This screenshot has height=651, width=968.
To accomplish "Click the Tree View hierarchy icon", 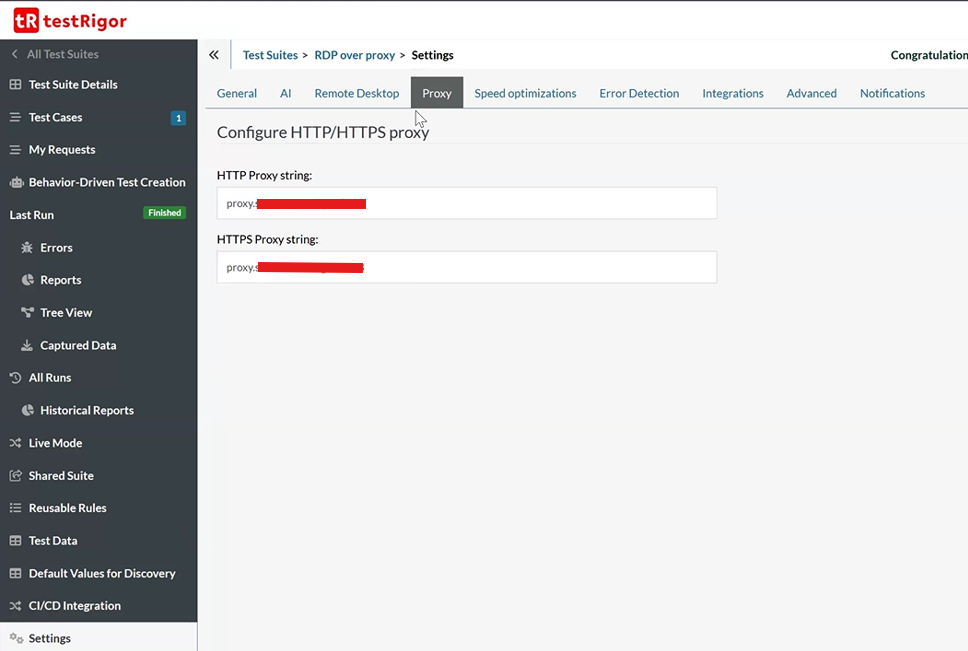I will [27, 313].
